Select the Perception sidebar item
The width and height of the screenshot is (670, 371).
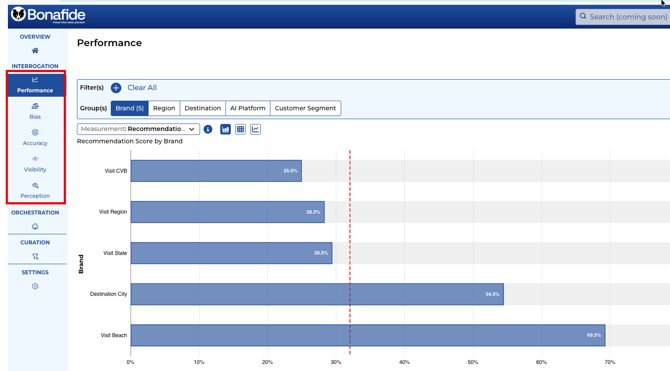click(x=35, y=190)
